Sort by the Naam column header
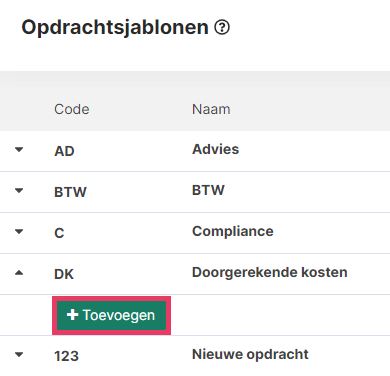This screenshot has width=390, height=376. (211, 109)
